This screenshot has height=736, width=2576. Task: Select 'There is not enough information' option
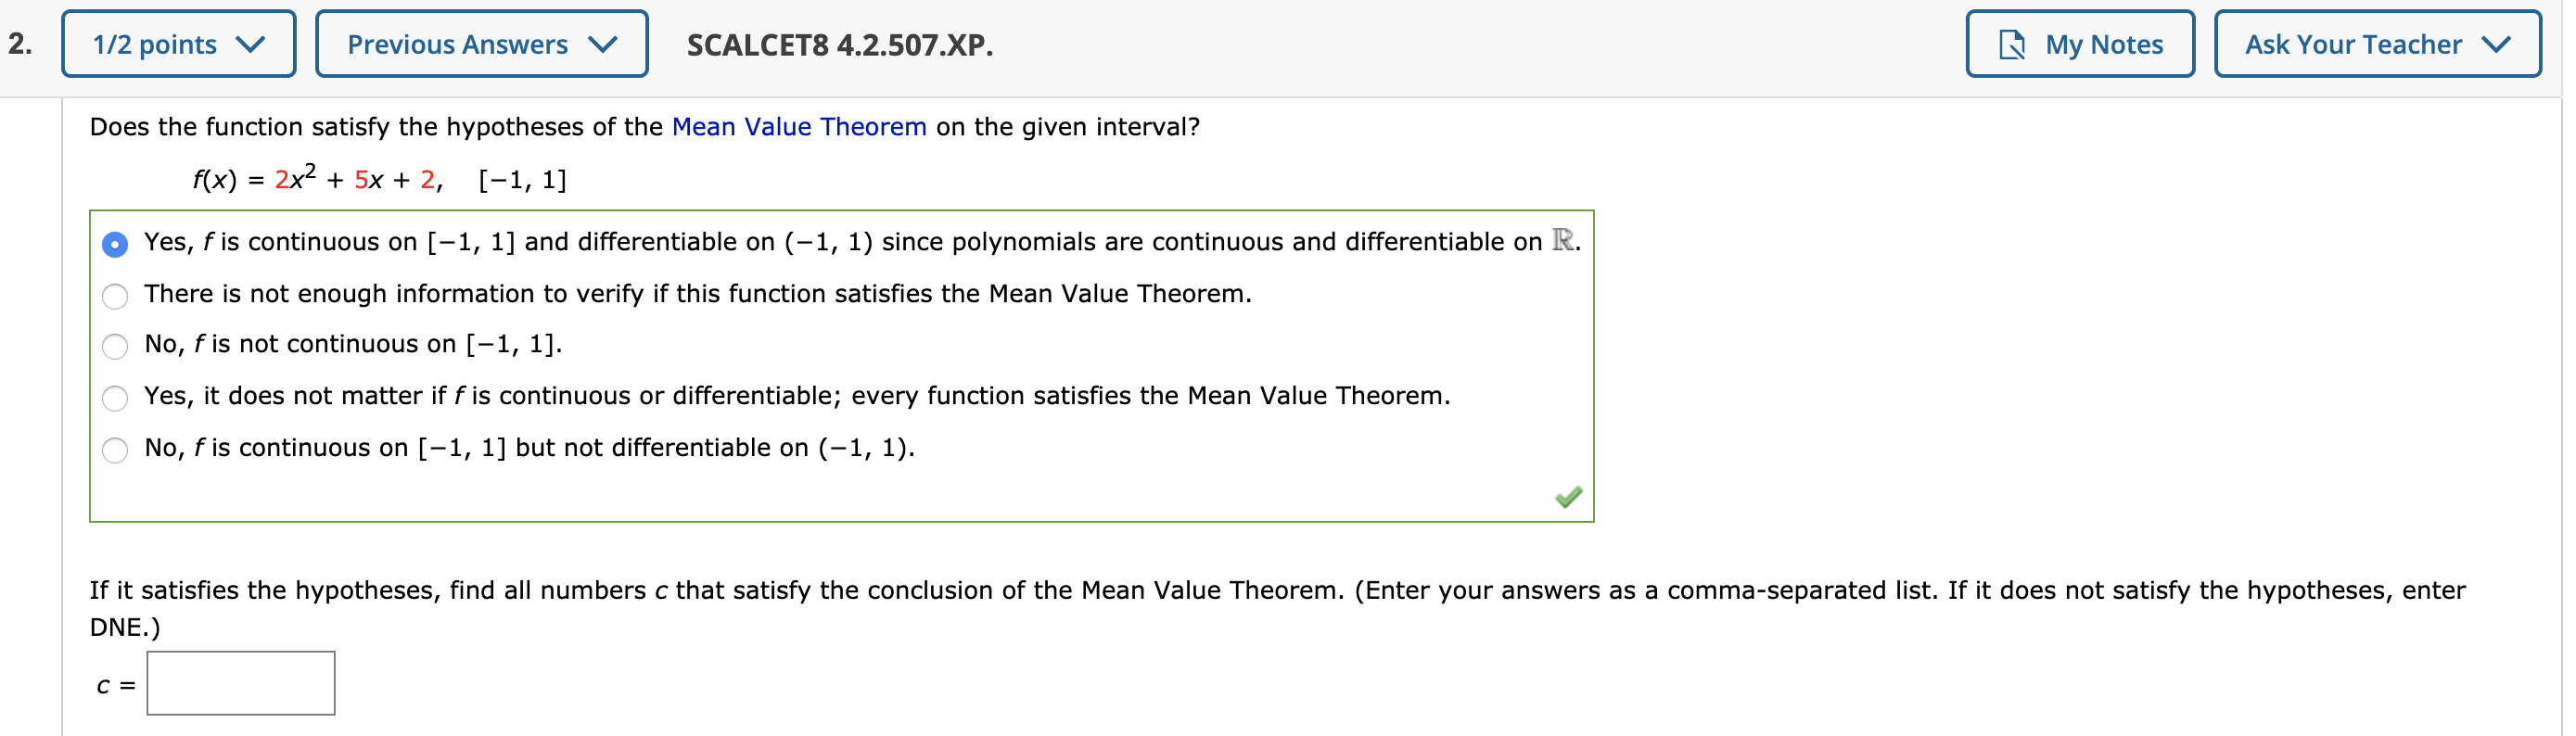click(x=115, y=296)
